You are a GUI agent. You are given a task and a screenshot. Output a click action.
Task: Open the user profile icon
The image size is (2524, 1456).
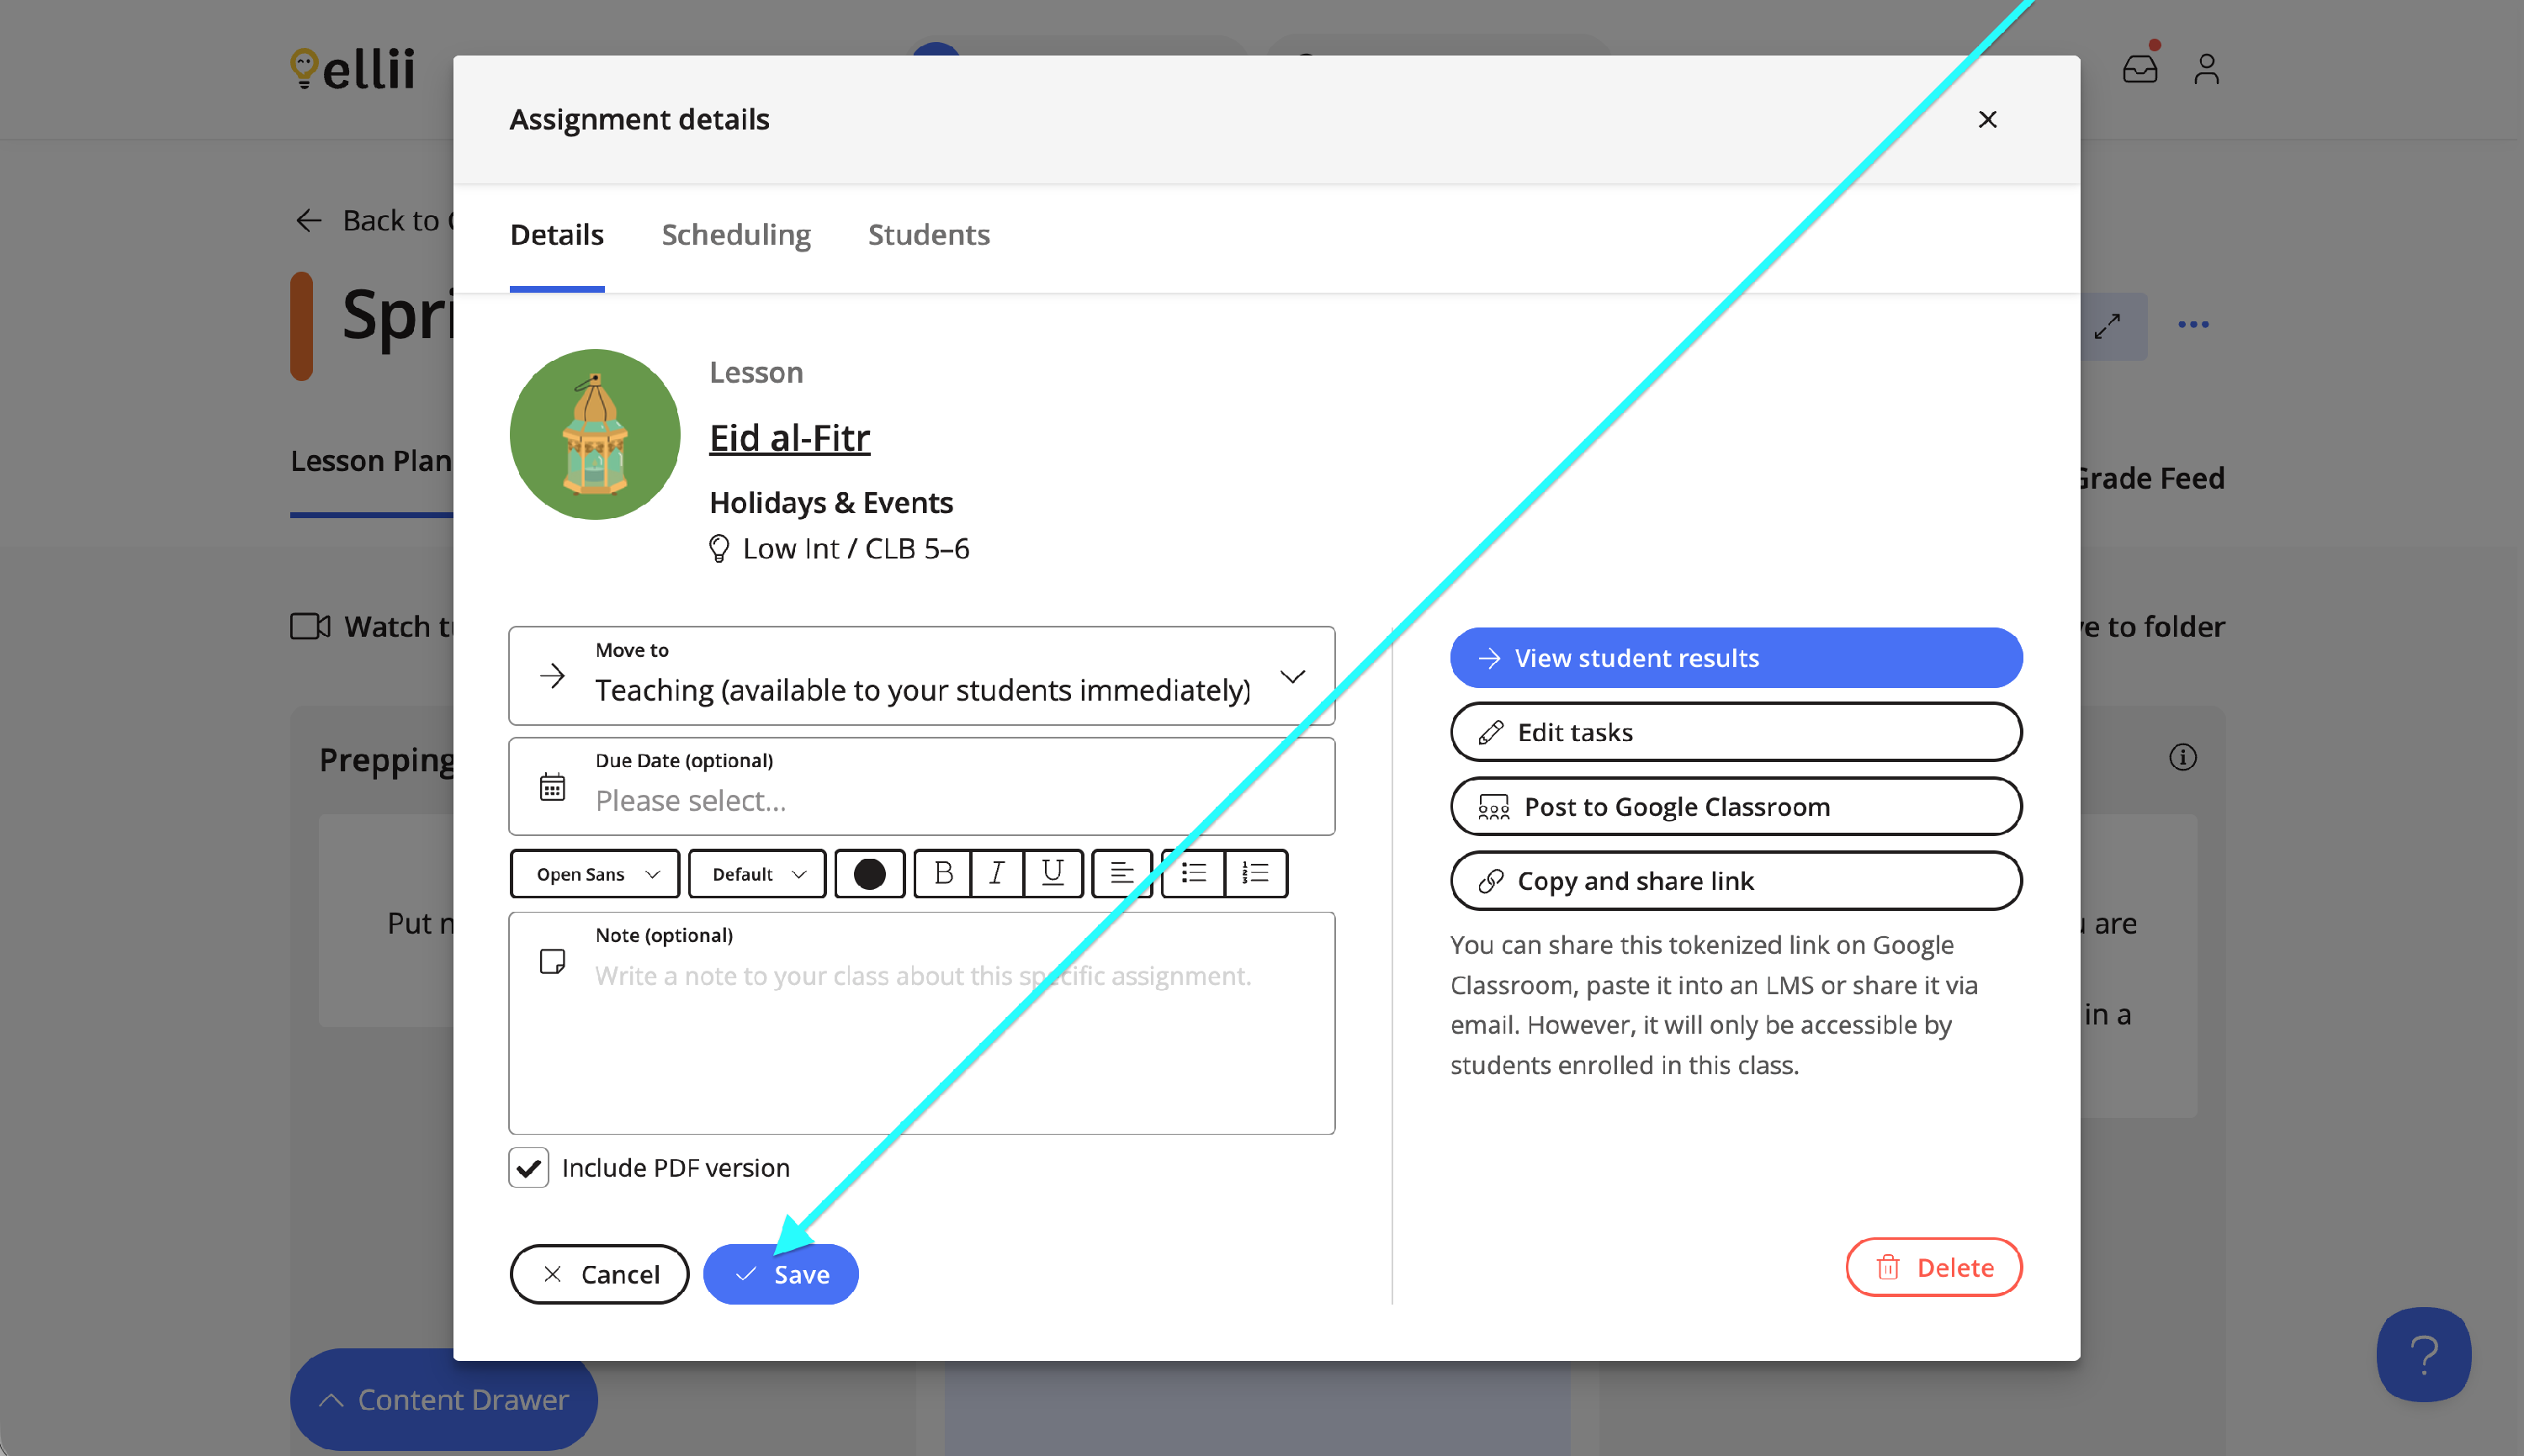coord(2206,69)
